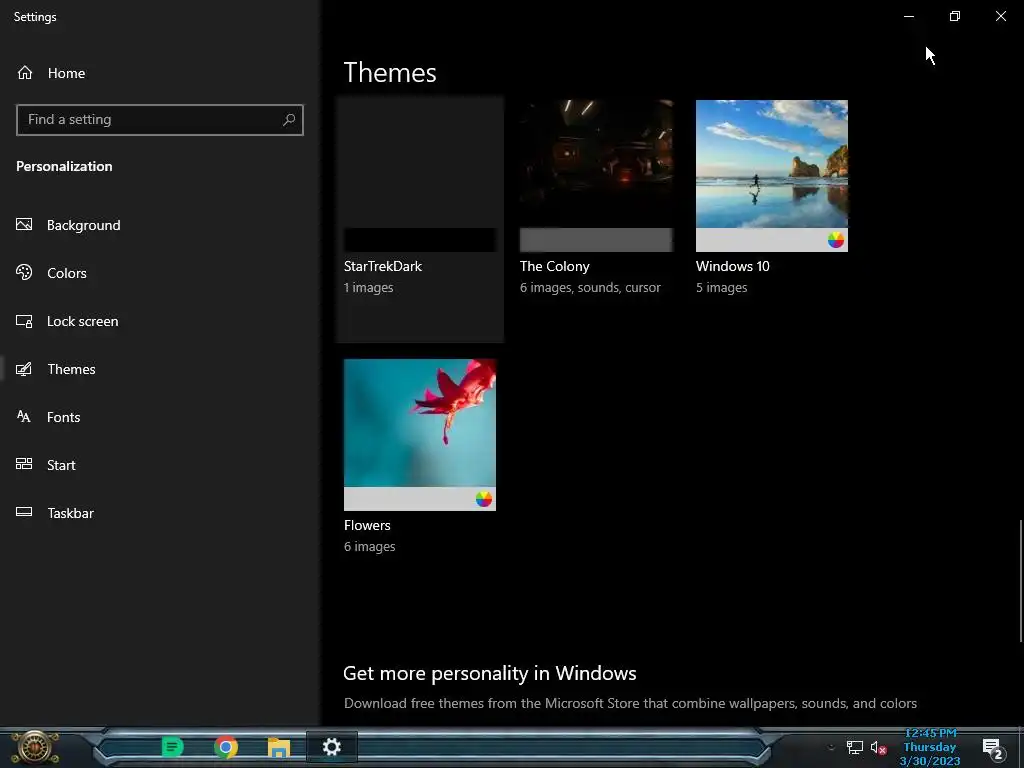Restore down the Settings window

click(955, 16)
